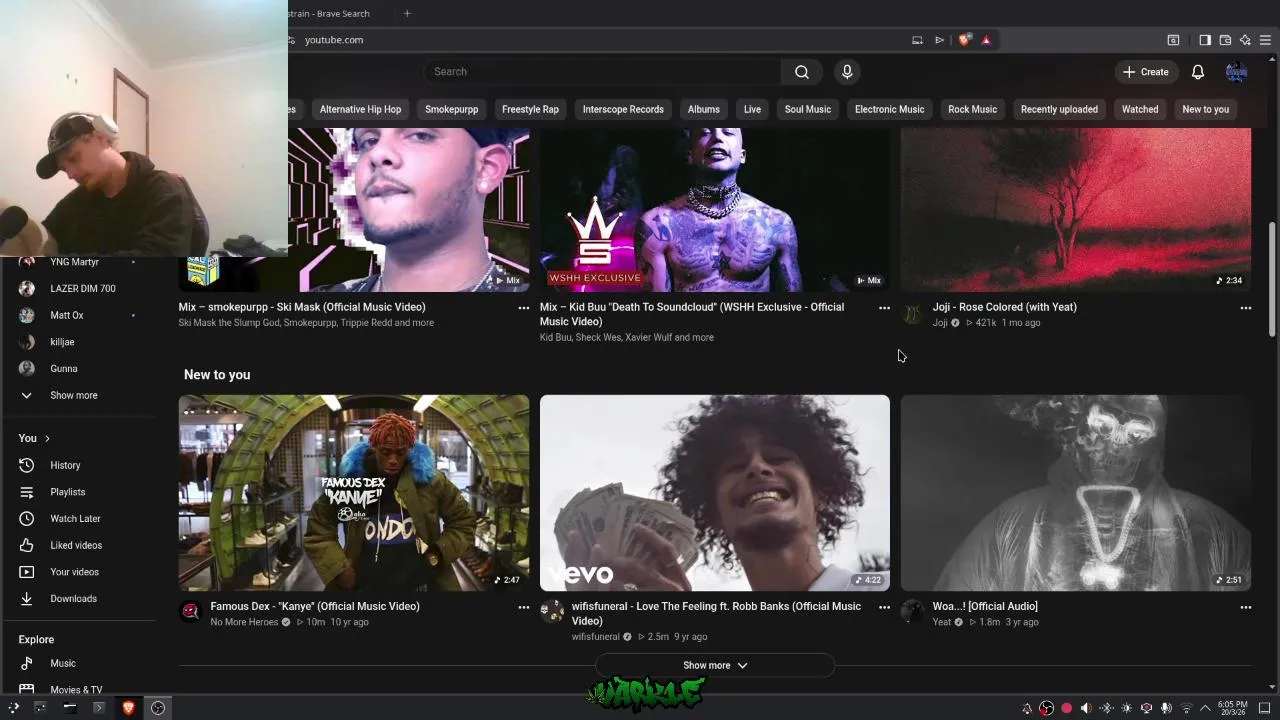
Task: Select the Alternative Hip Hop filter chip
Action: [360, 109]
